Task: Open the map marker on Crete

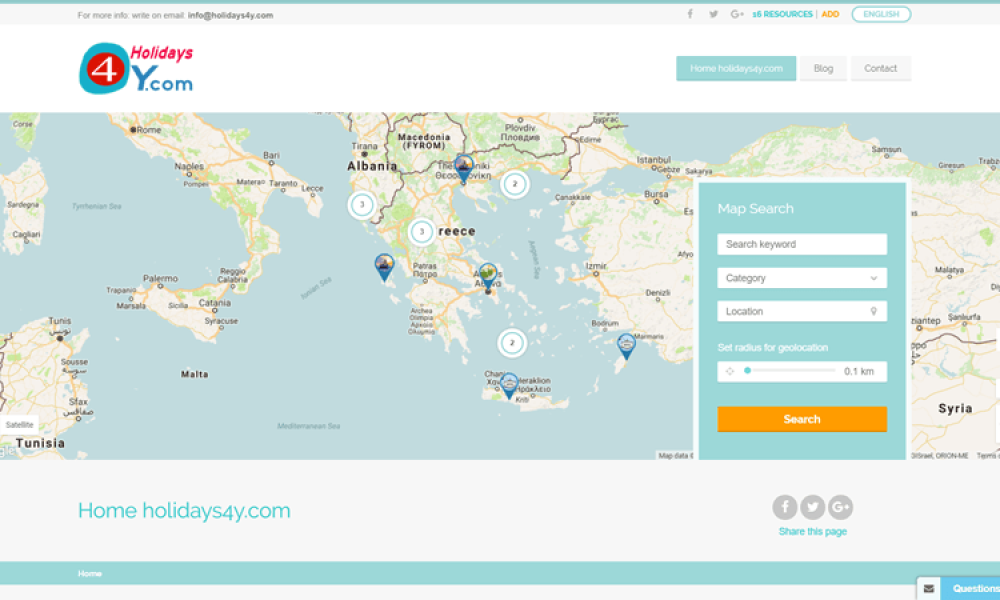Action: click(x=509, y=385)
